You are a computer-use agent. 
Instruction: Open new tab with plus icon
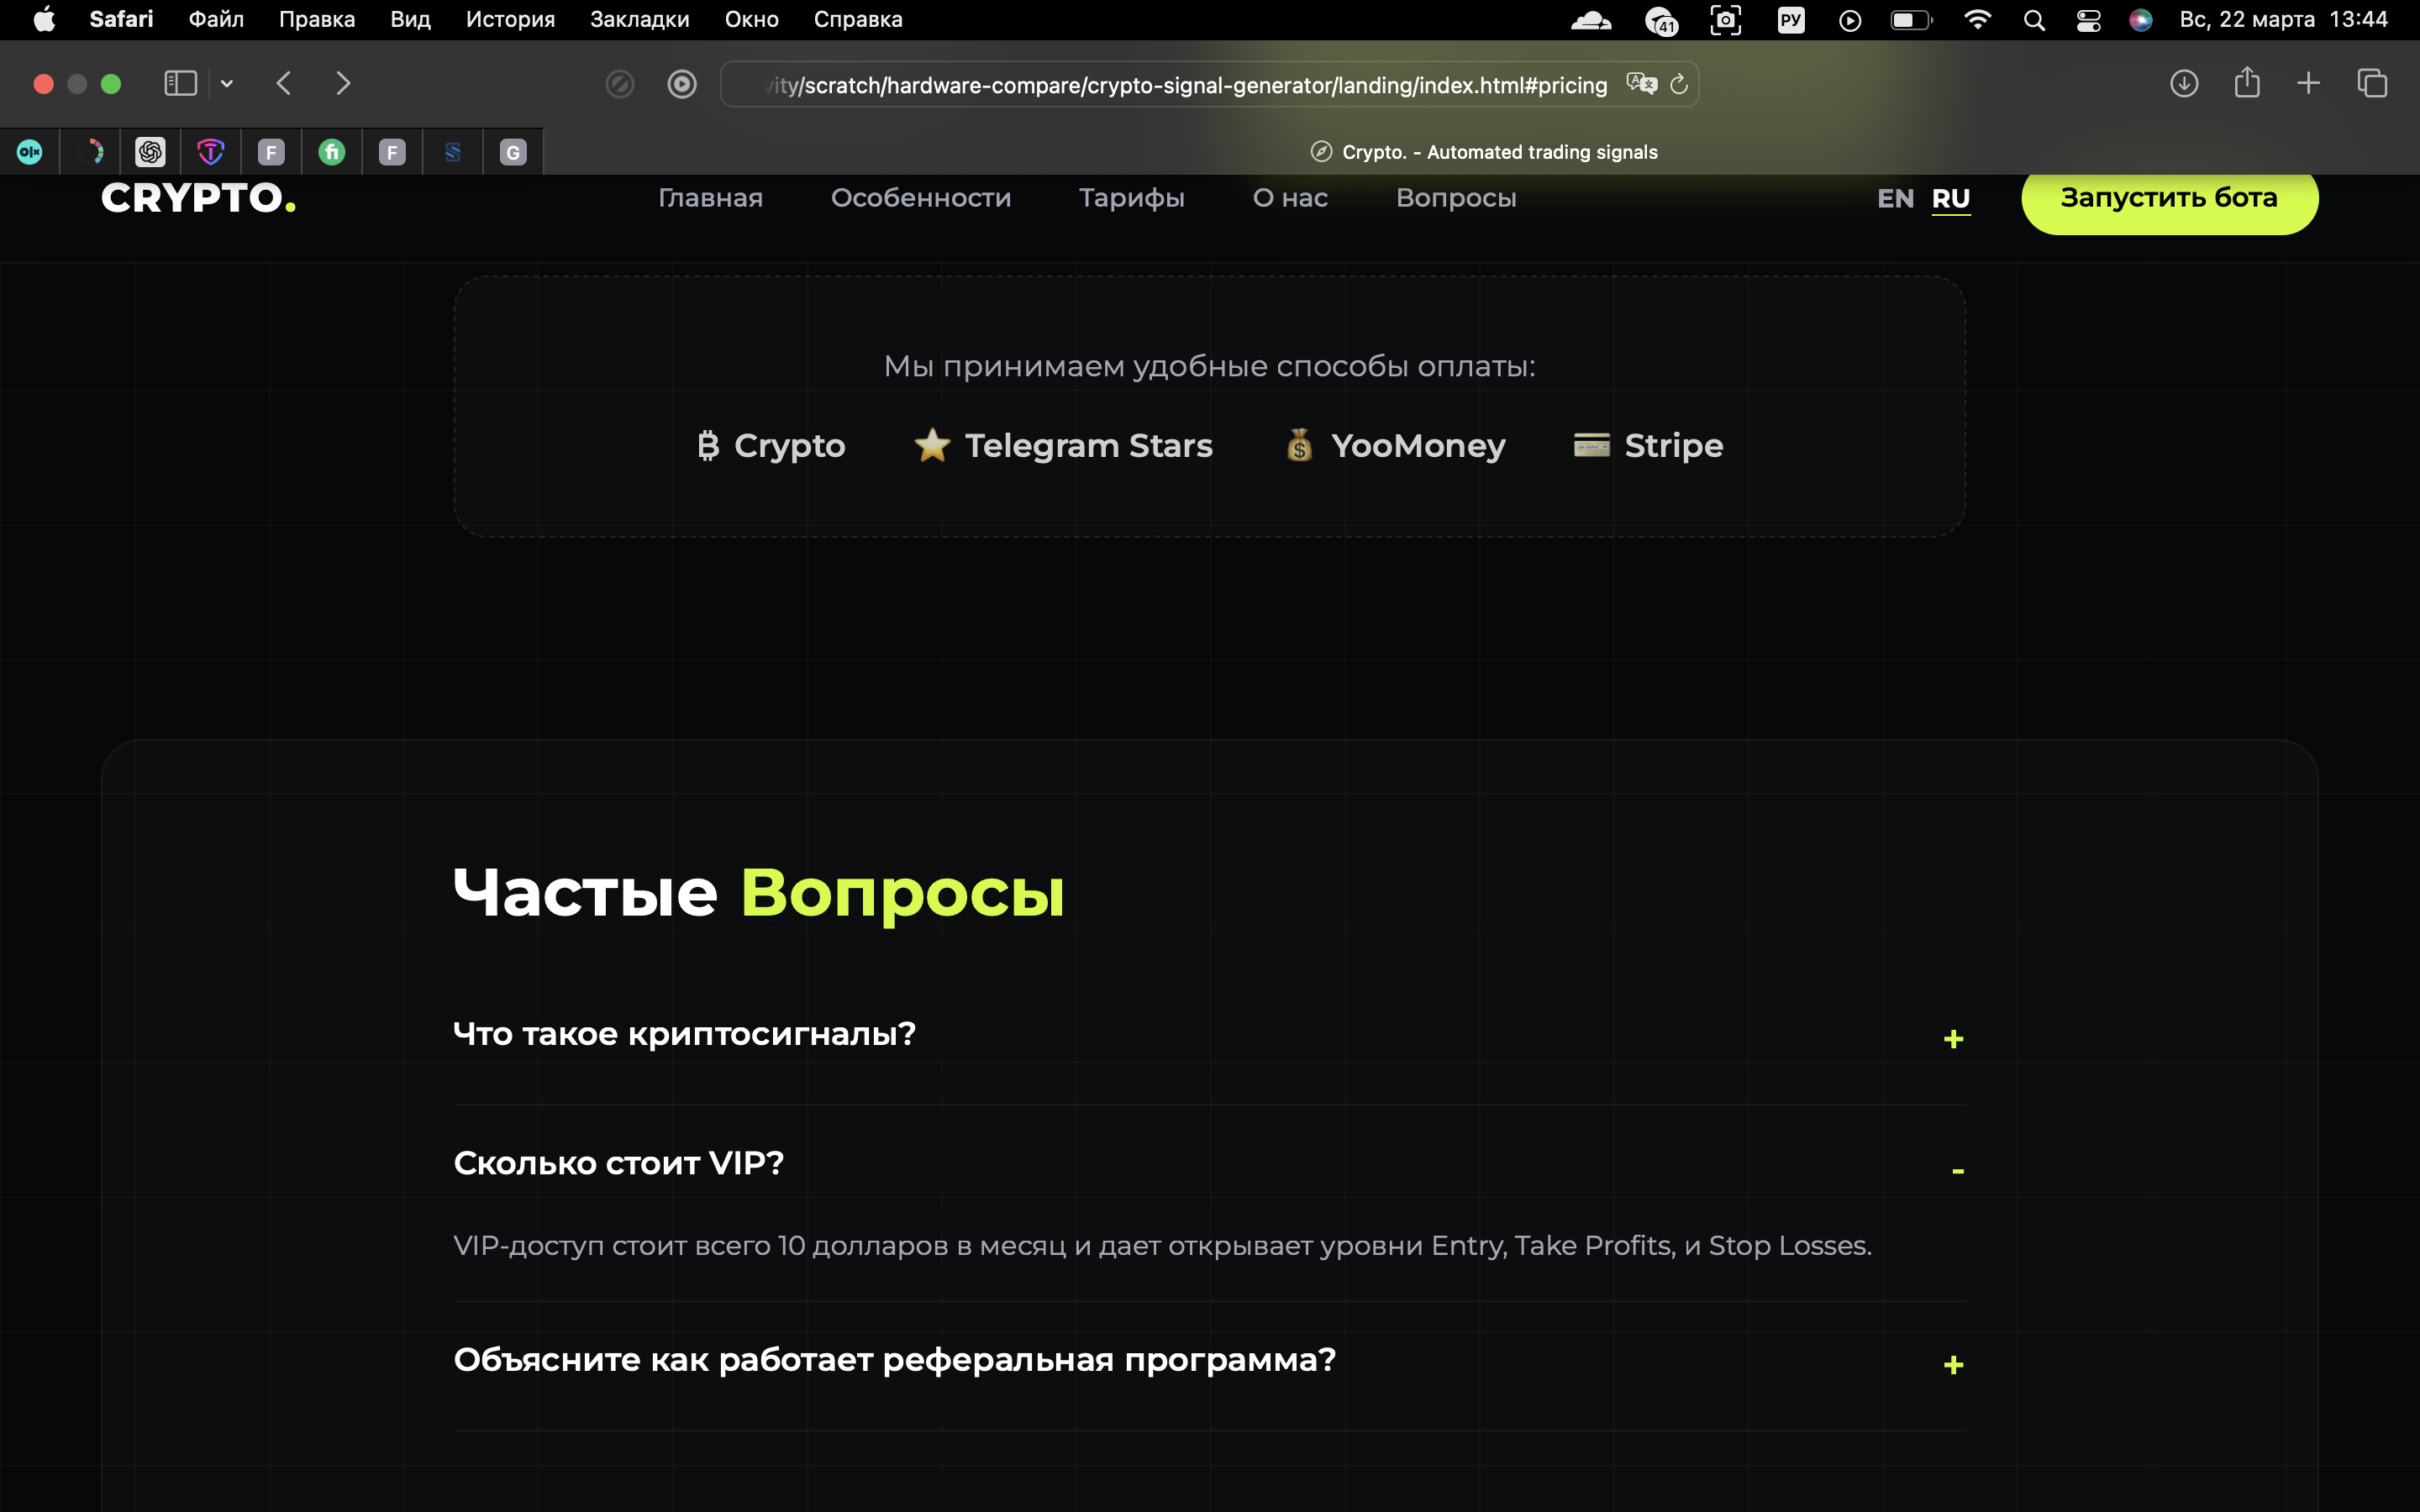(2308, 83)
